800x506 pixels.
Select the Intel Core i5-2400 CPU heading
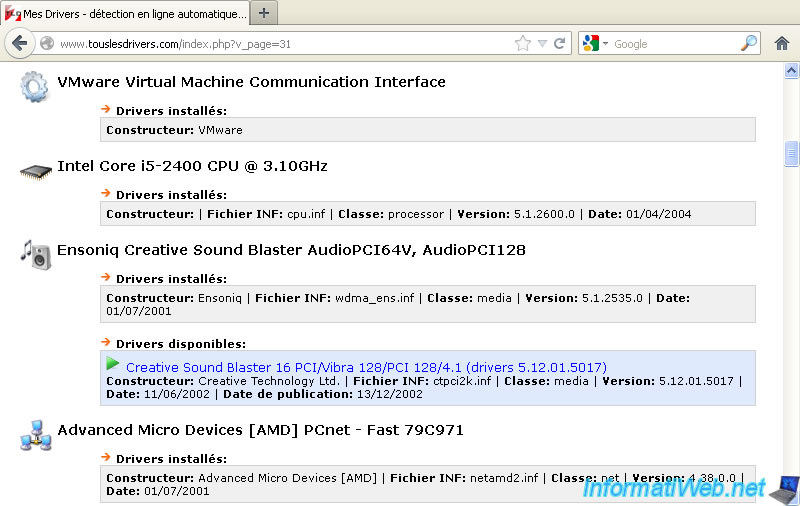pyautogui.click(x=192, y=166)
